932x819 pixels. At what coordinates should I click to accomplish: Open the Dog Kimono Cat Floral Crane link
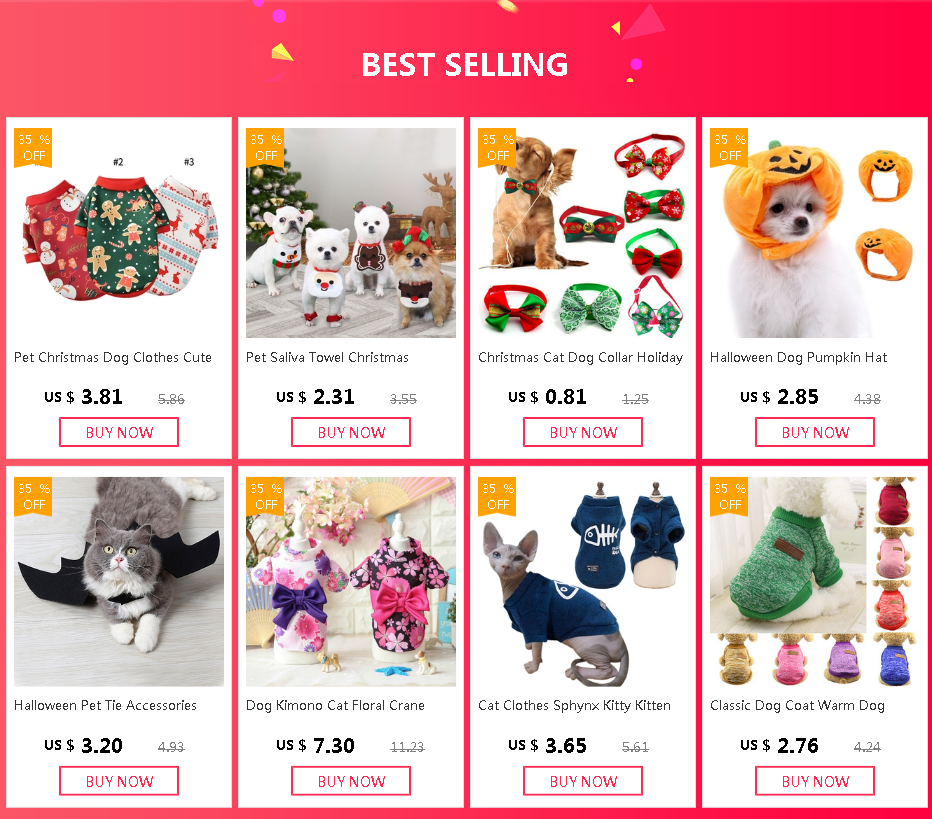coord(335,705)
